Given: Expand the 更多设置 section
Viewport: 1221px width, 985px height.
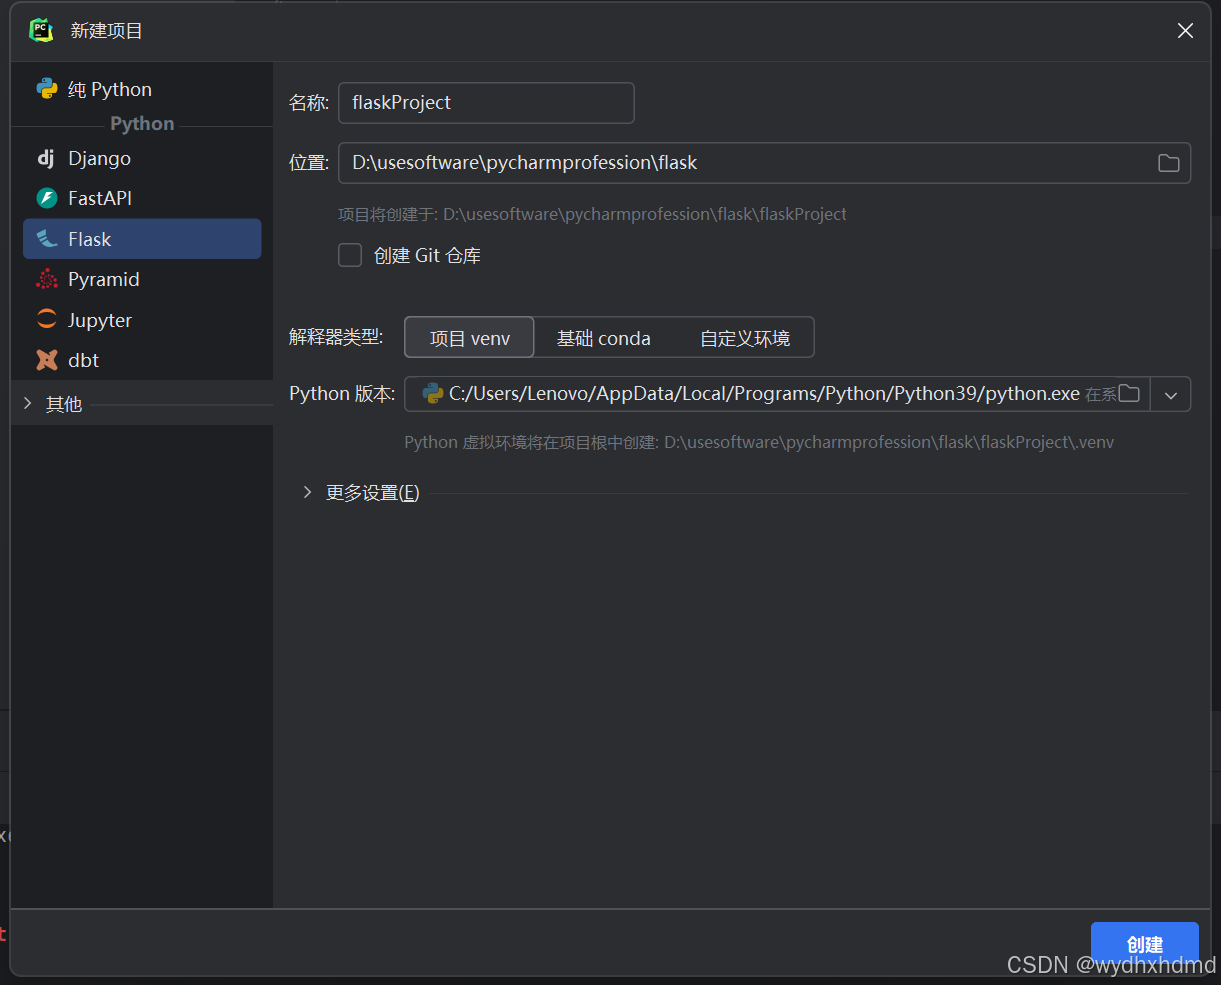Looking at the screenshot, I should (x=307, y=492).
